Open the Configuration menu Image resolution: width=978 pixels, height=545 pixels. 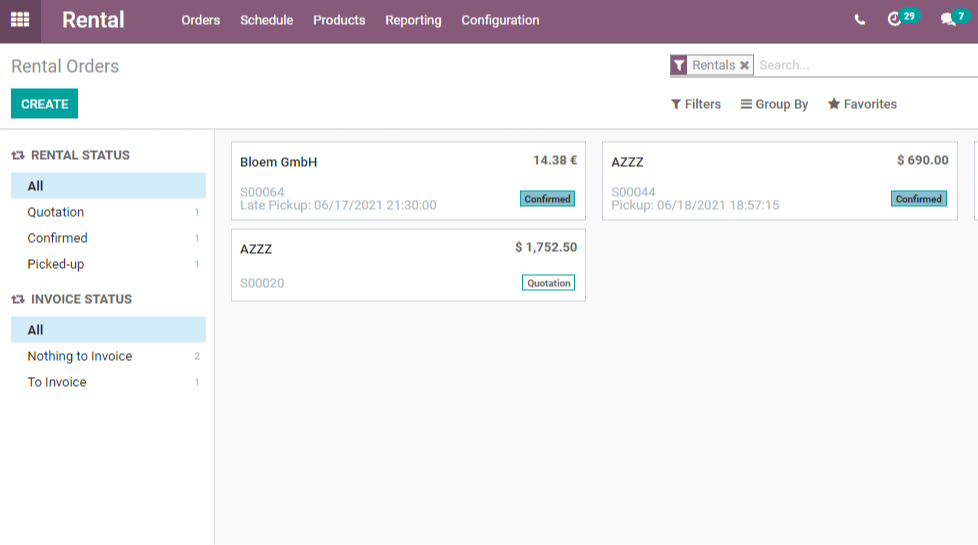pos(500,20)
